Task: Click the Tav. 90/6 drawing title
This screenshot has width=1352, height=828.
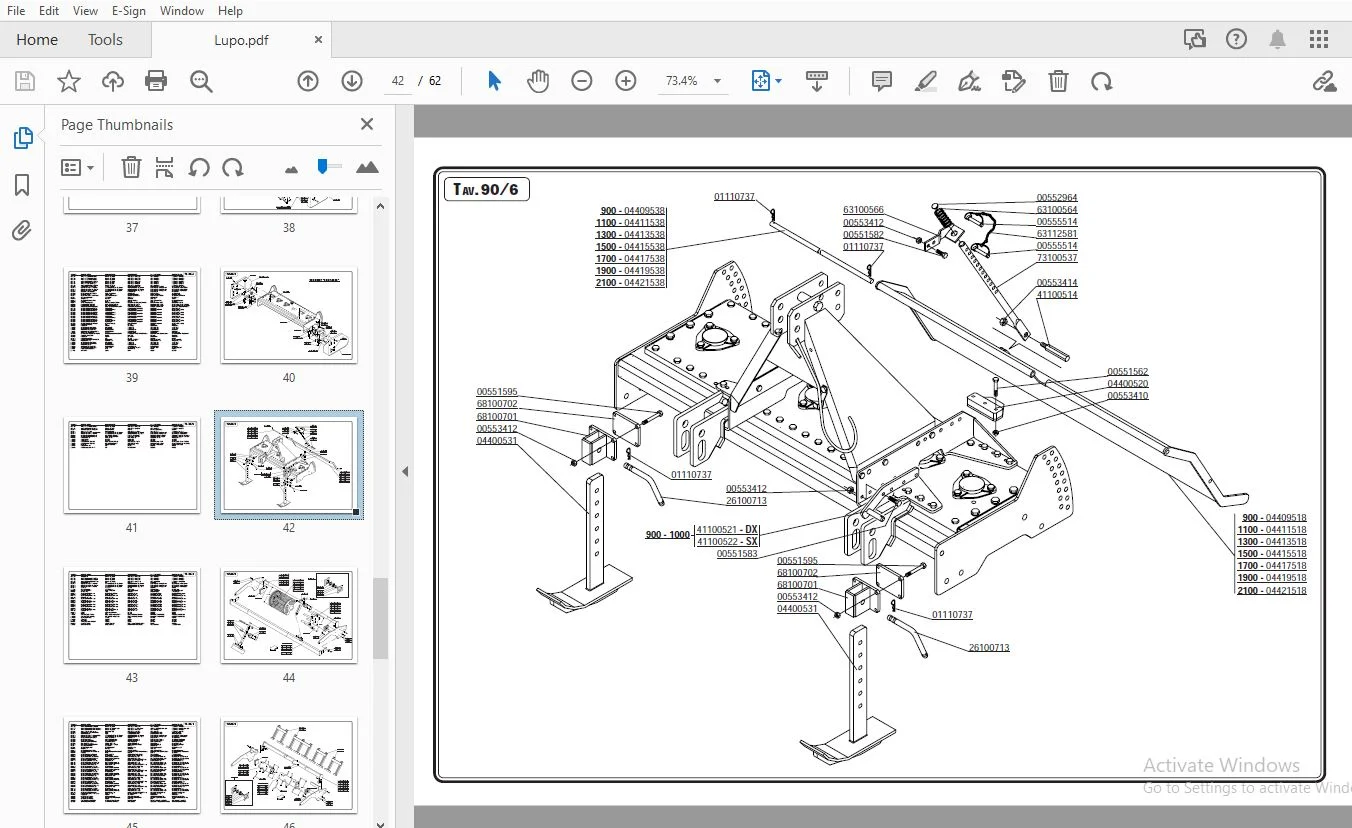Action: point(486,189)
